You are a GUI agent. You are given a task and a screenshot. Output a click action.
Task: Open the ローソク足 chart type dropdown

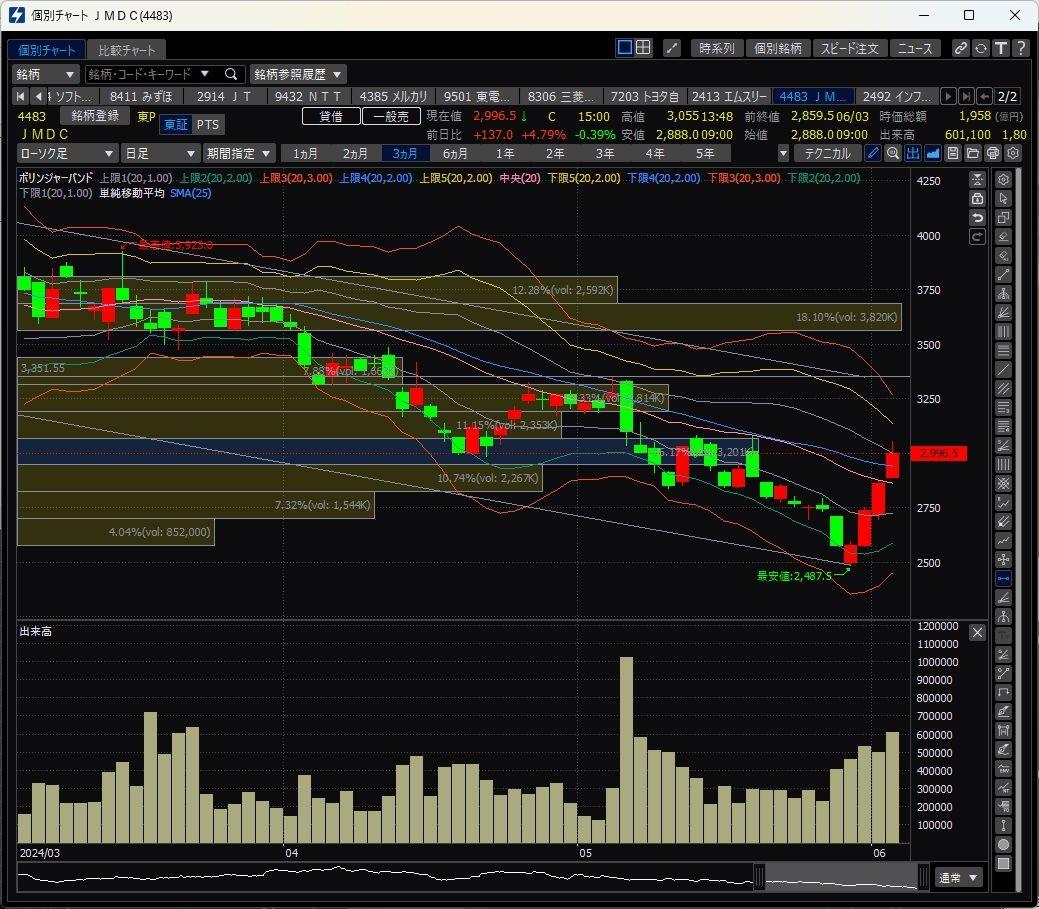[x=67, y=153]
